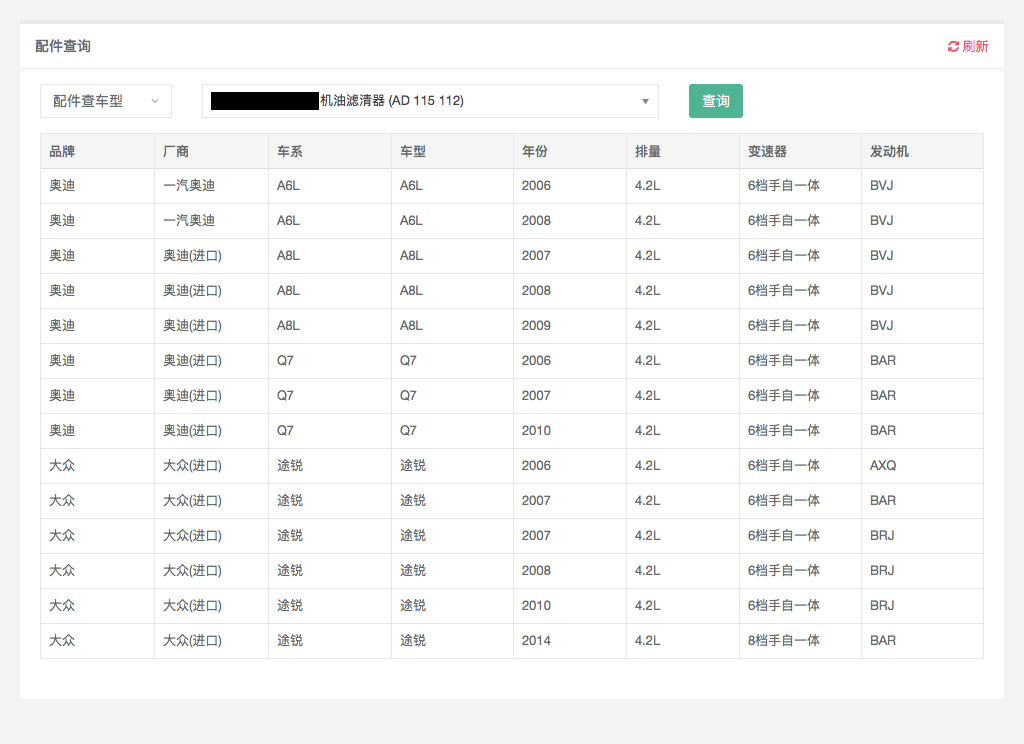Click the green 查询 button

[x=716, y=101]
